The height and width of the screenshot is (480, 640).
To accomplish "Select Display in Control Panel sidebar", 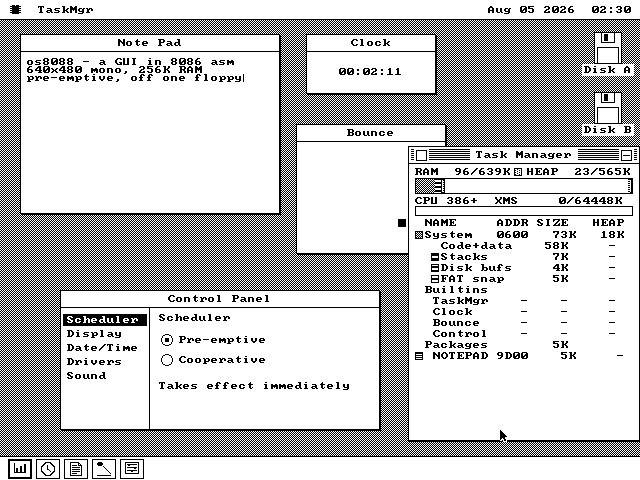I will pos(105,334).
